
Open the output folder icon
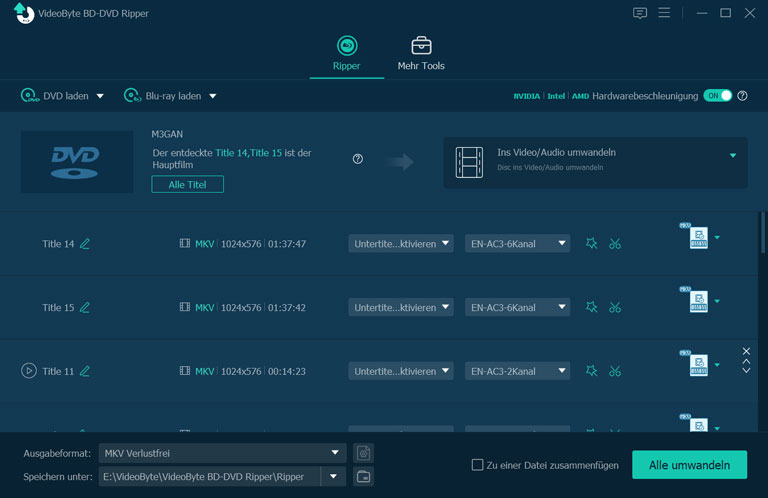pyautogui.click(x=363, y=476)
